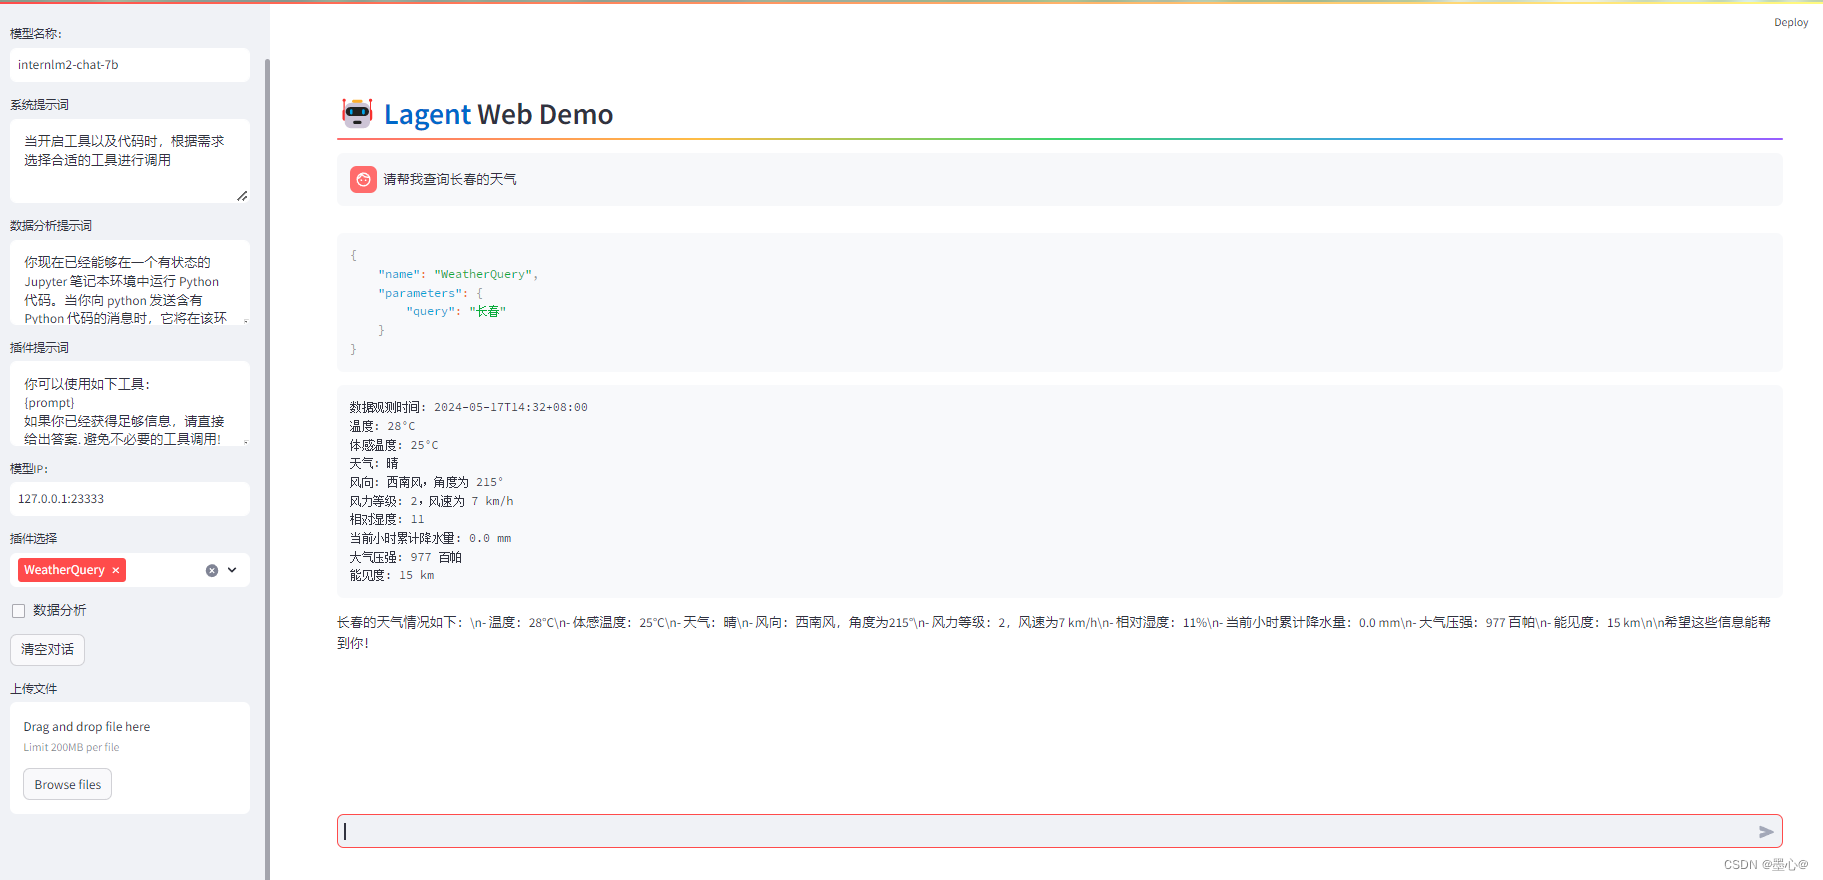Click the 相对湿度: 11 line
1823x880 pixels.
(387, 519)
